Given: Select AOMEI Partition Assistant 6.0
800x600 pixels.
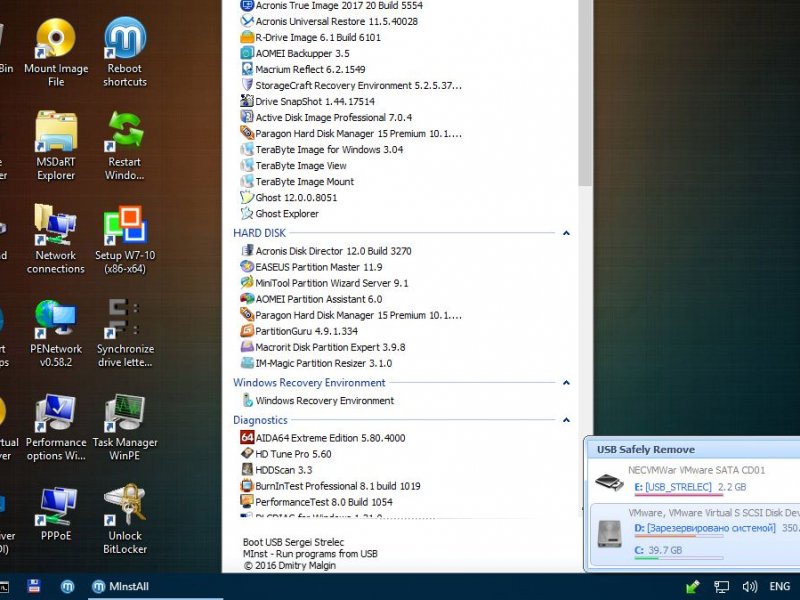Looking at the screenshot, I should 311,299.
